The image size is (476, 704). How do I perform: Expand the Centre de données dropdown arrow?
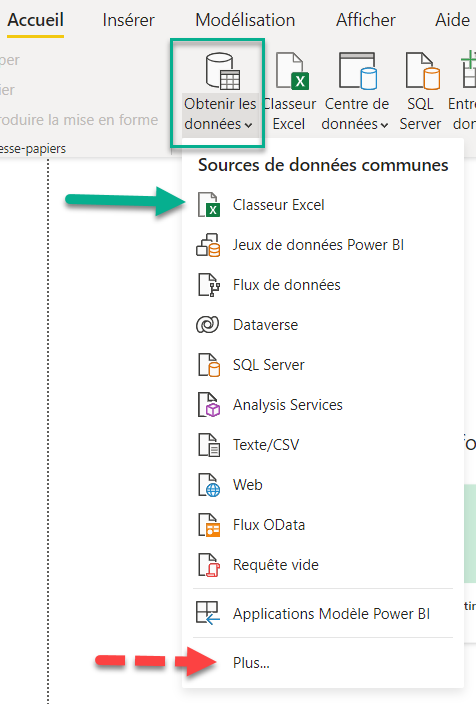(384, 125)
